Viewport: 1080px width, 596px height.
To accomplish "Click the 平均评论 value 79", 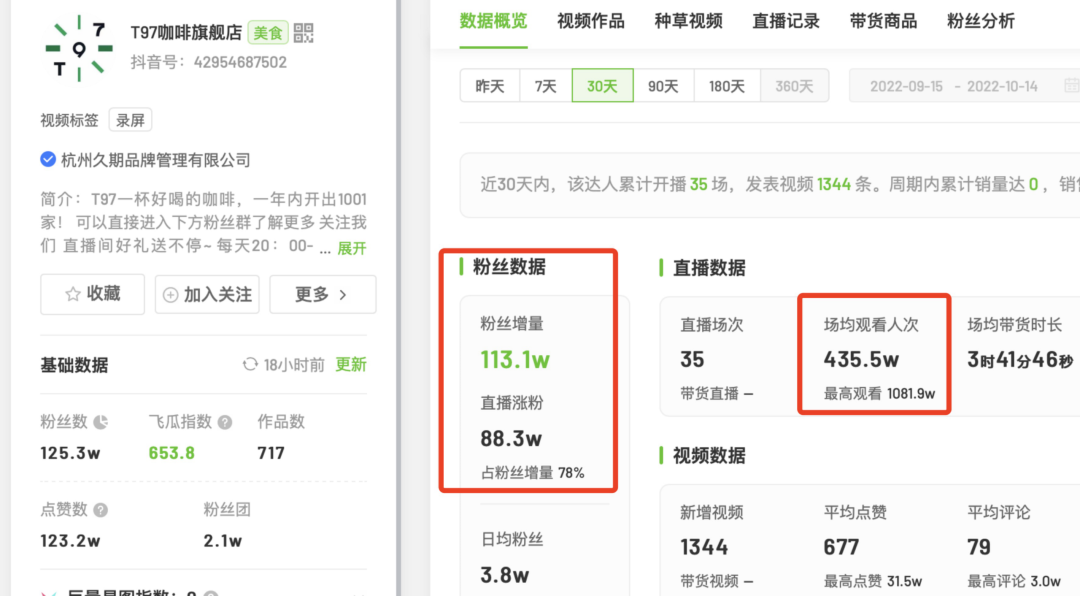I will (979, 547).
